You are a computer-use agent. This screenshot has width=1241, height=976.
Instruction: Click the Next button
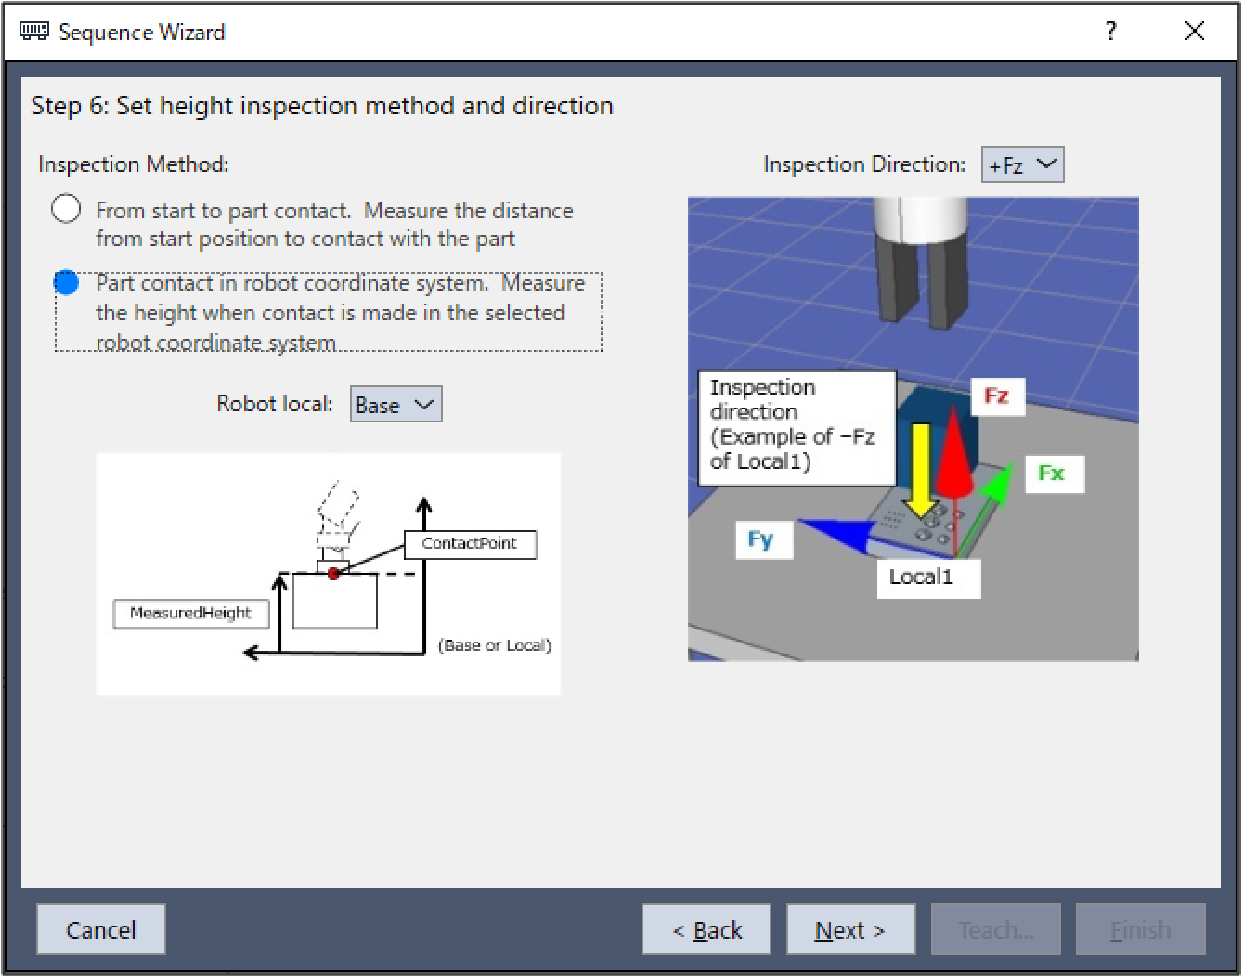point(850,930)
